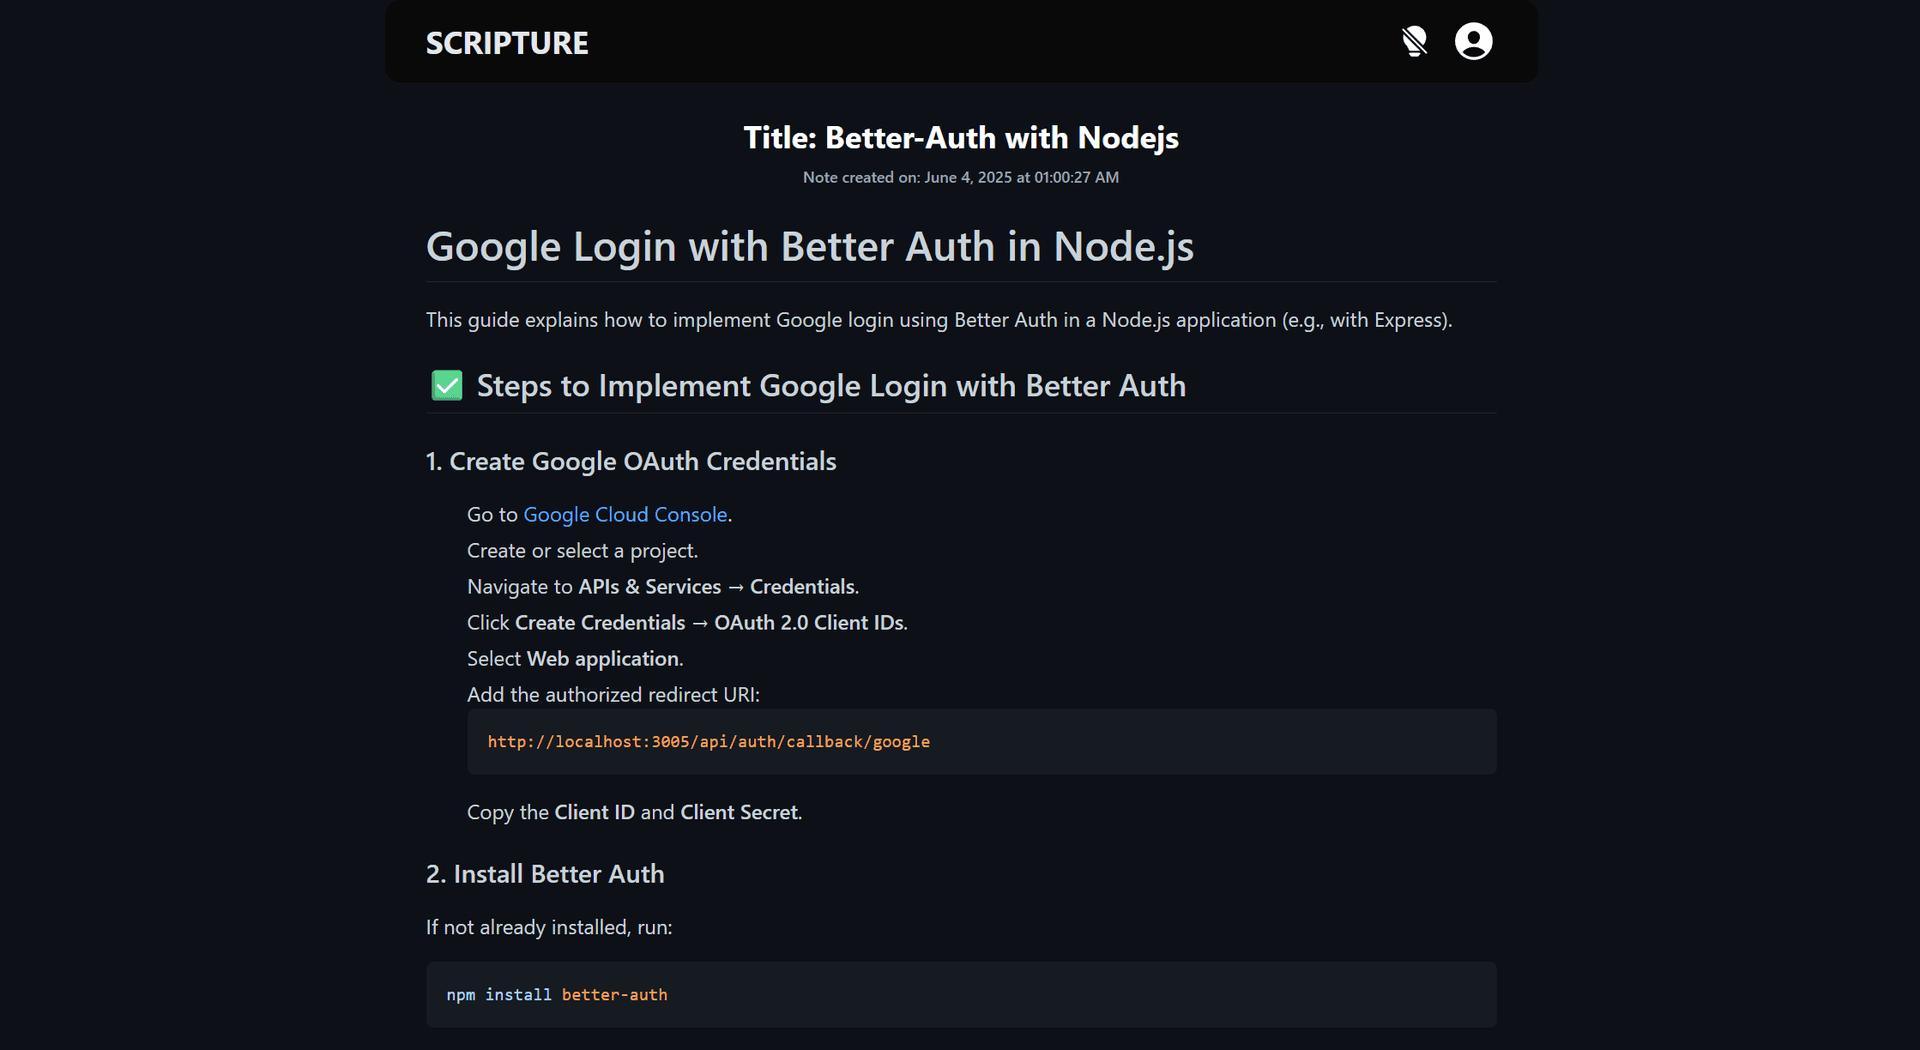Click the note creation date text
The width and height of the screenshot is (1920, 1050).
[x=961, y=177]
